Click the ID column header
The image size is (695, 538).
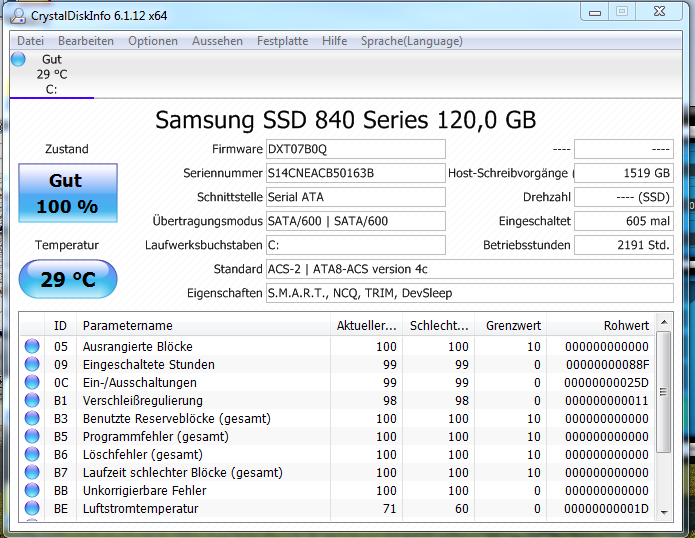60,326
